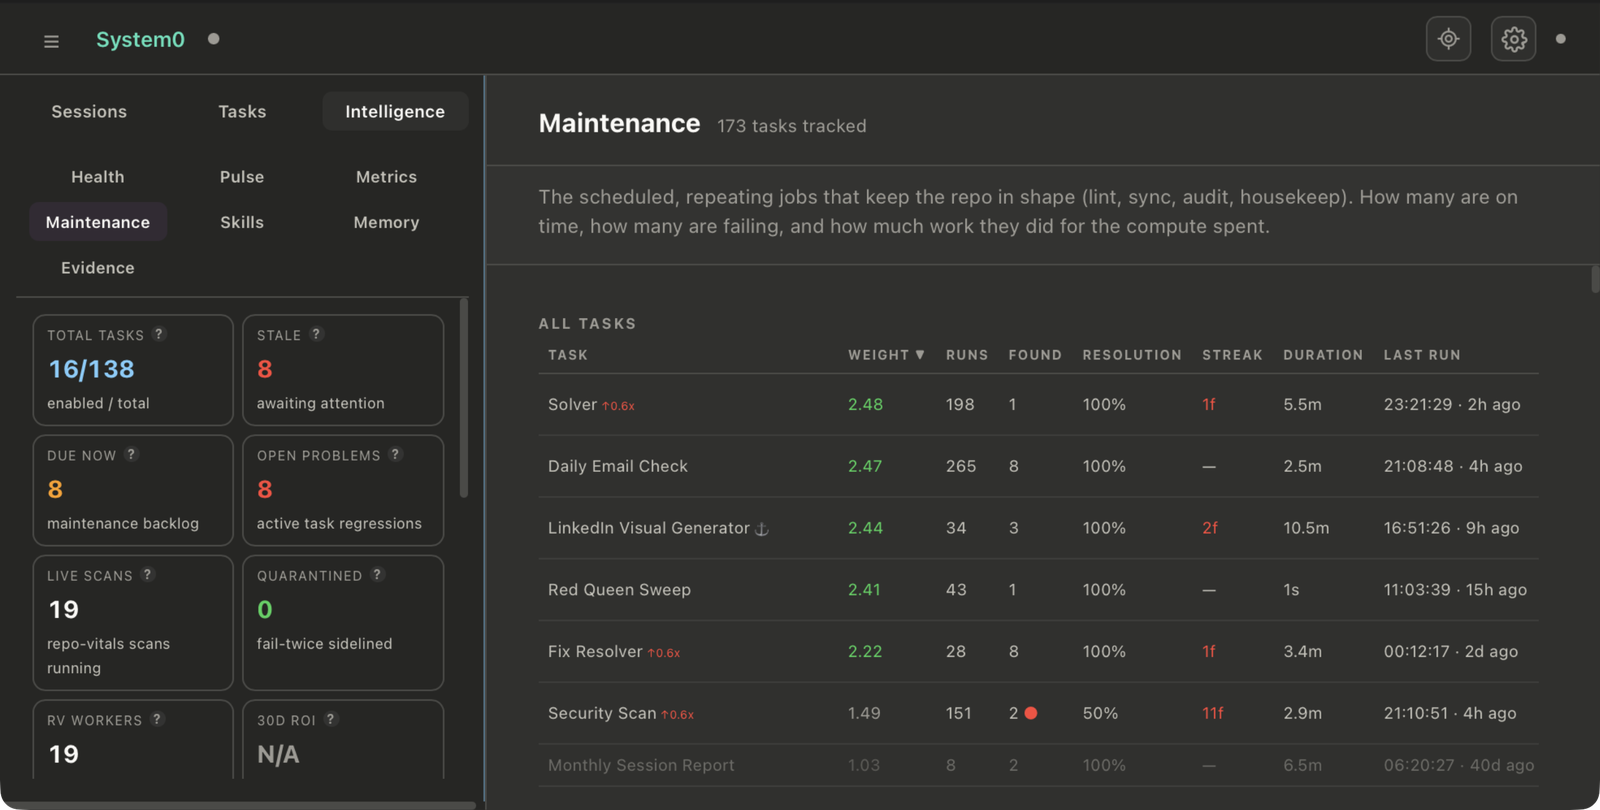Open the hamburger menu
1600x810 pixels.
(x=51, y=41)
